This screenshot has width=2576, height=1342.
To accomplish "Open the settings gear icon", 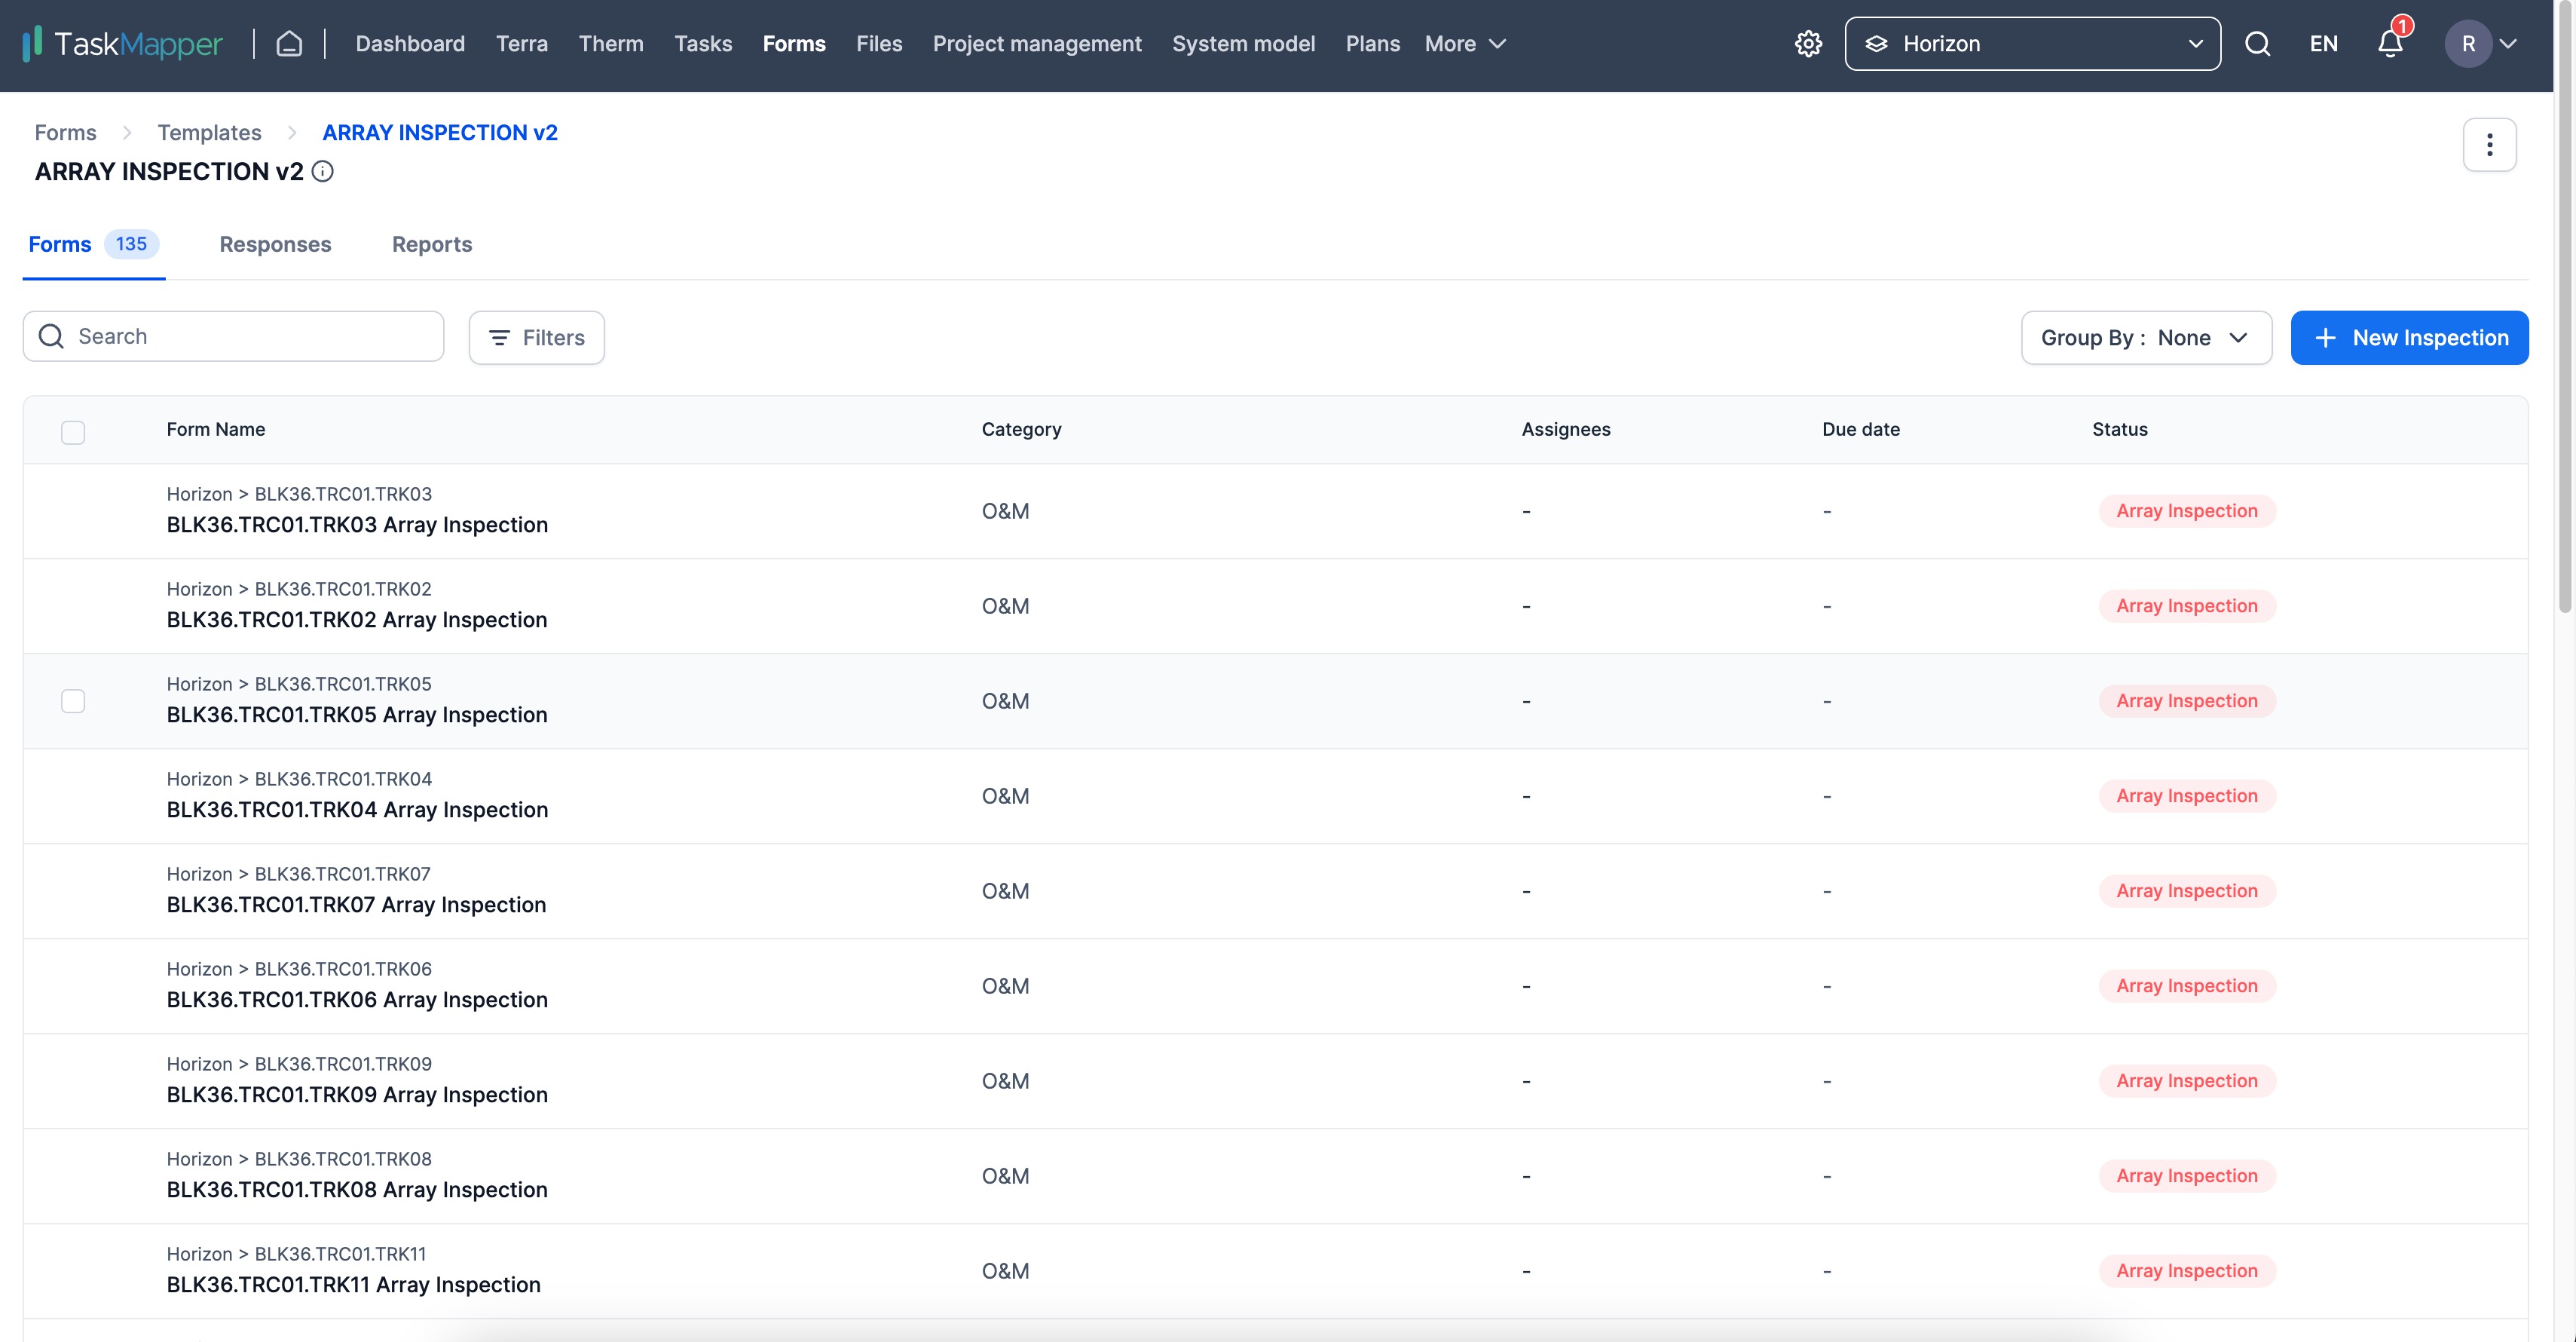I will click(1808, 44).
